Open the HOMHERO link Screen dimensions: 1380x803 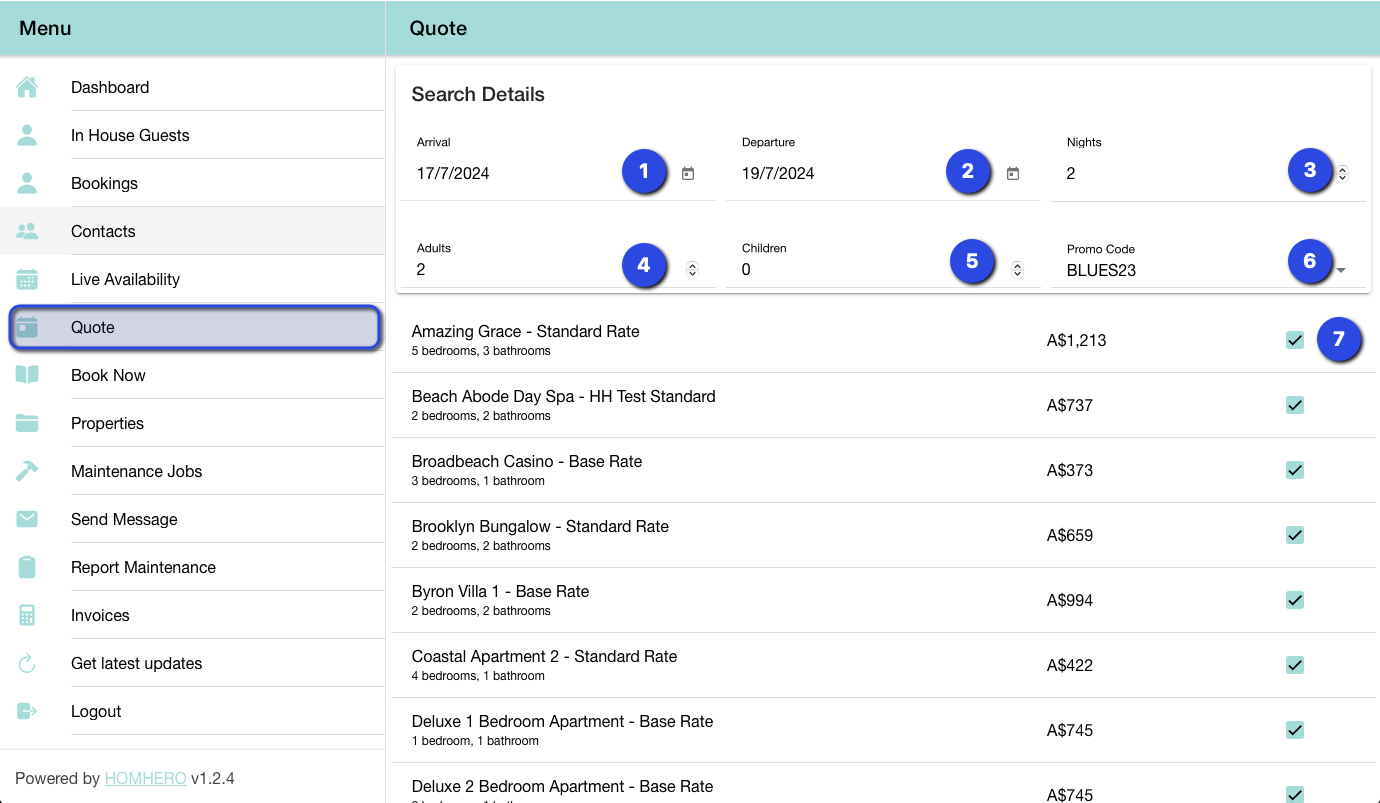point(145,778)
